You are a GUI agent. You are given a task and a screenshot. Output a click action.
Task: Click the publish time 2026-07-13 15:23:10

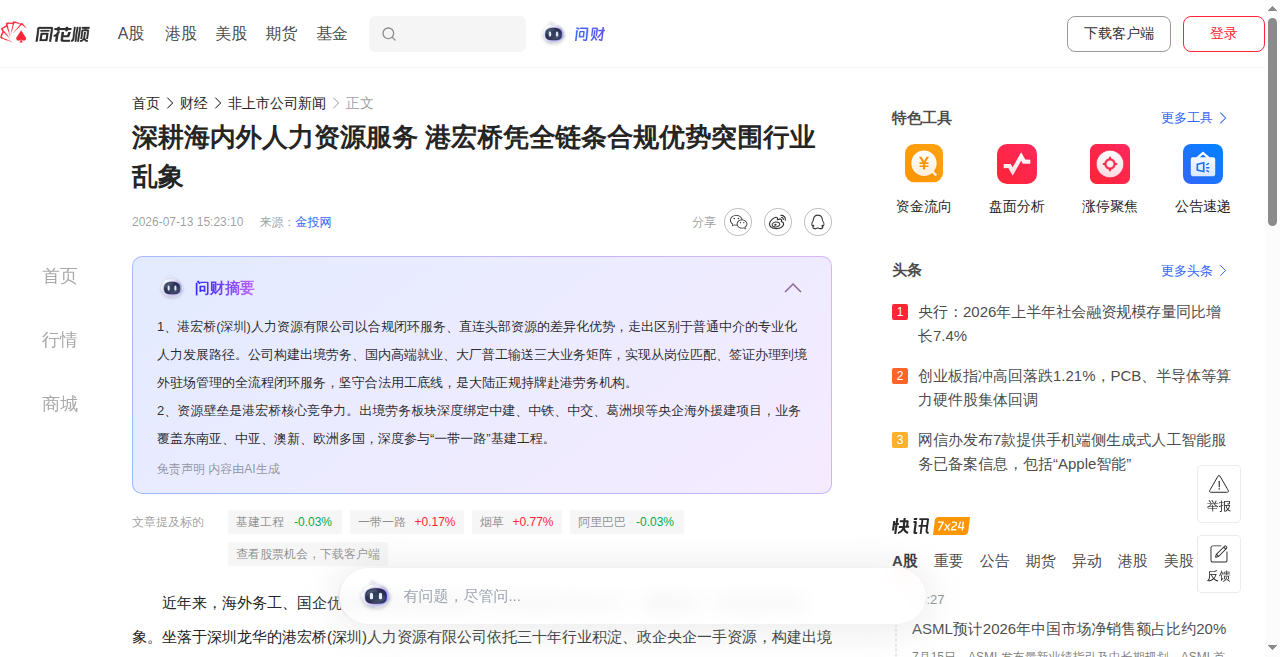coord(187,222)
